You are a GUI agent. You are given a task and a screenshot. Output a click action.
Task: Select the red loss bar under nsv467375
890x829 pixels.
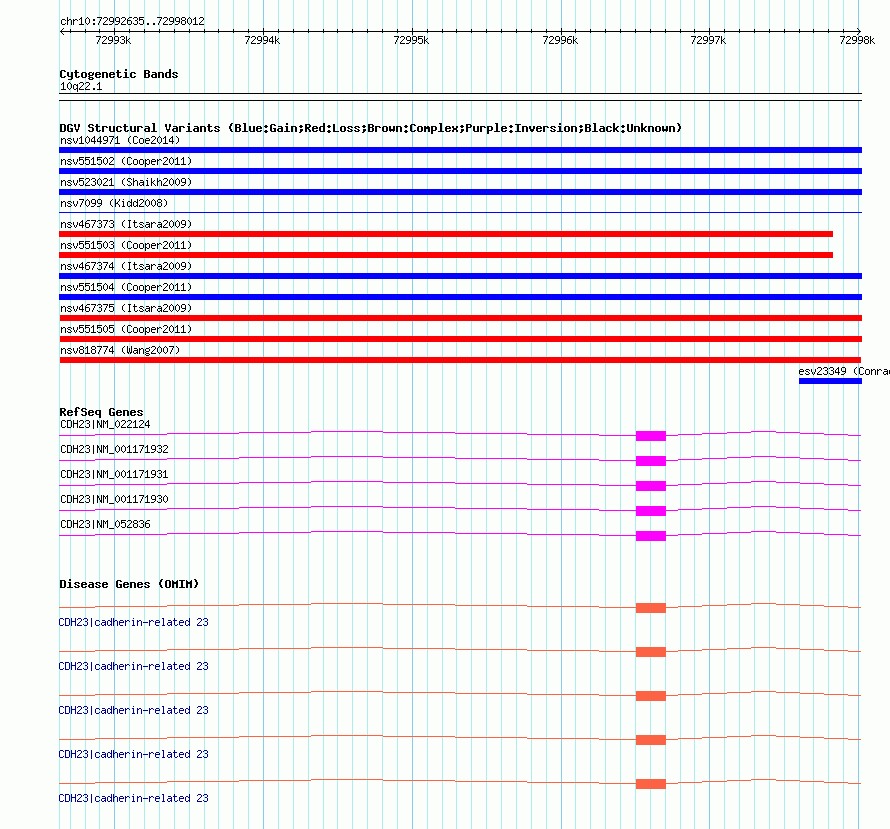tap(460, 318)
